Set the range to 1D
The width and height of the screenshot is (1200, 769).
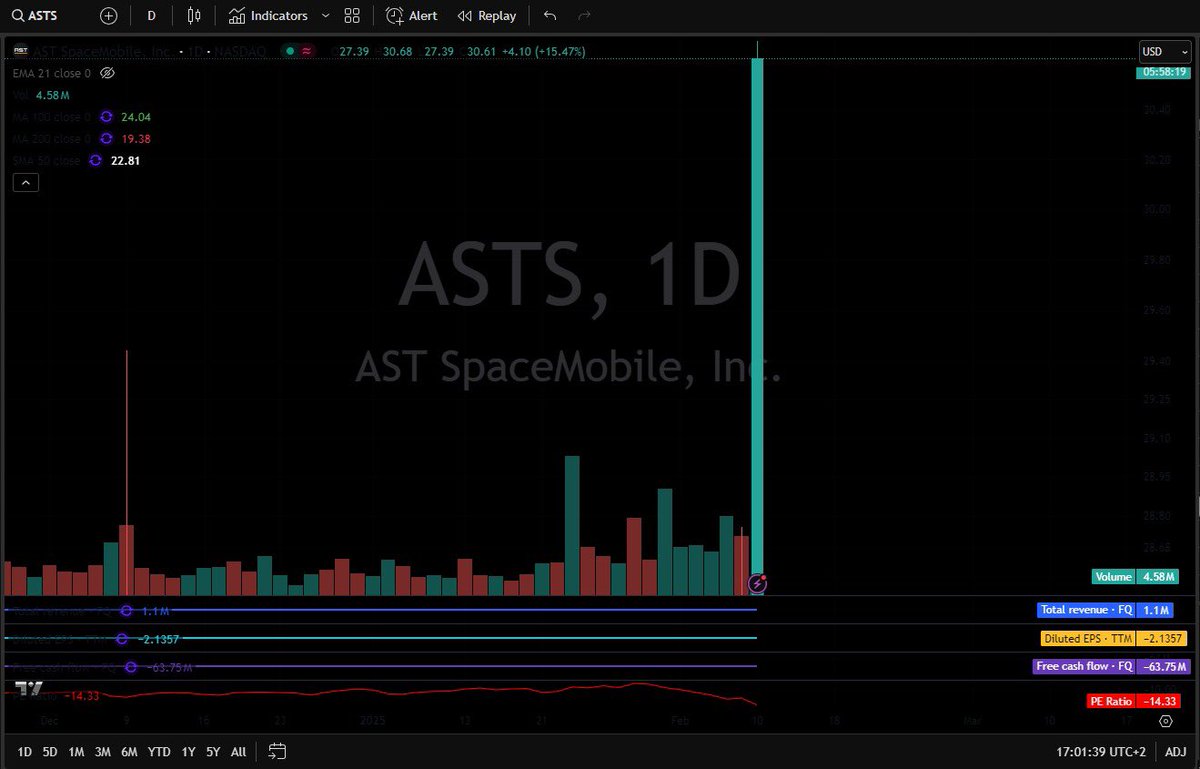click(25, 751)
